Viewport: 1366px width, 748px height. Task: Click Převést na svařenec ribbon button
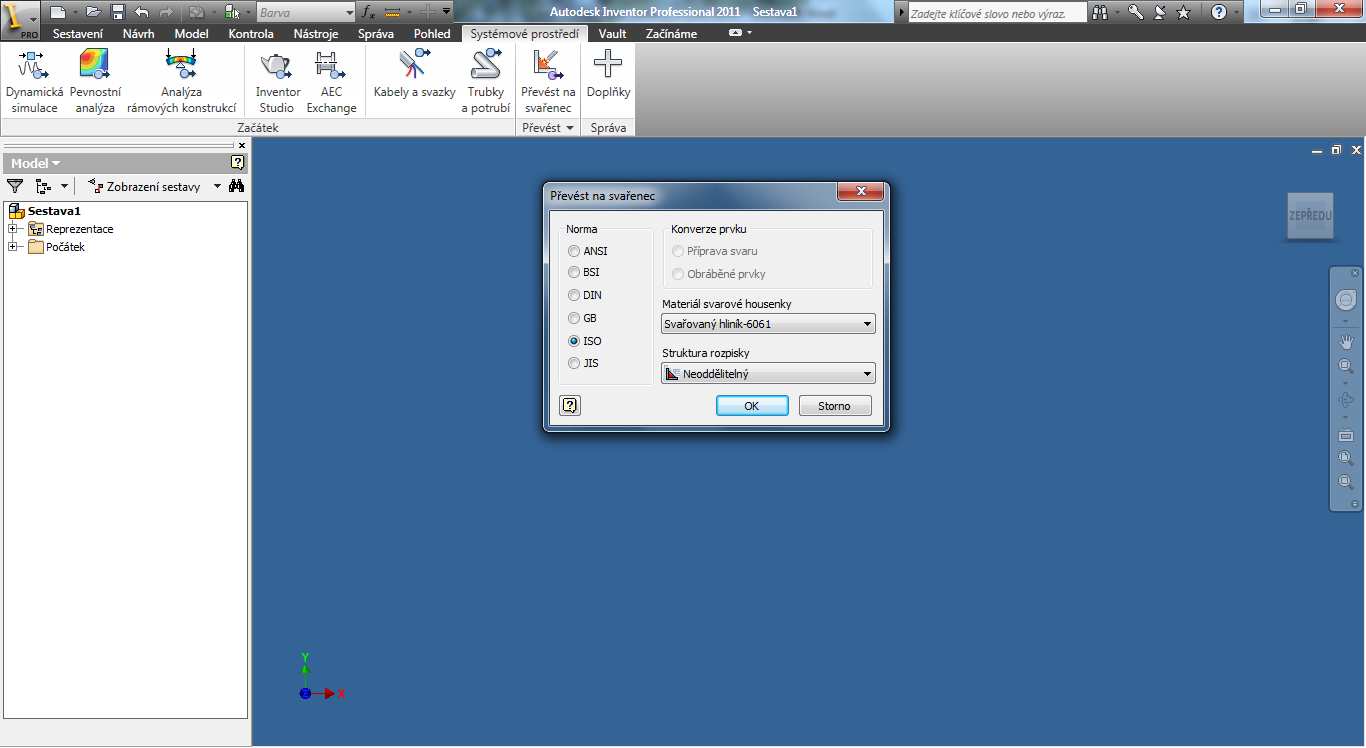coord(548,82)
